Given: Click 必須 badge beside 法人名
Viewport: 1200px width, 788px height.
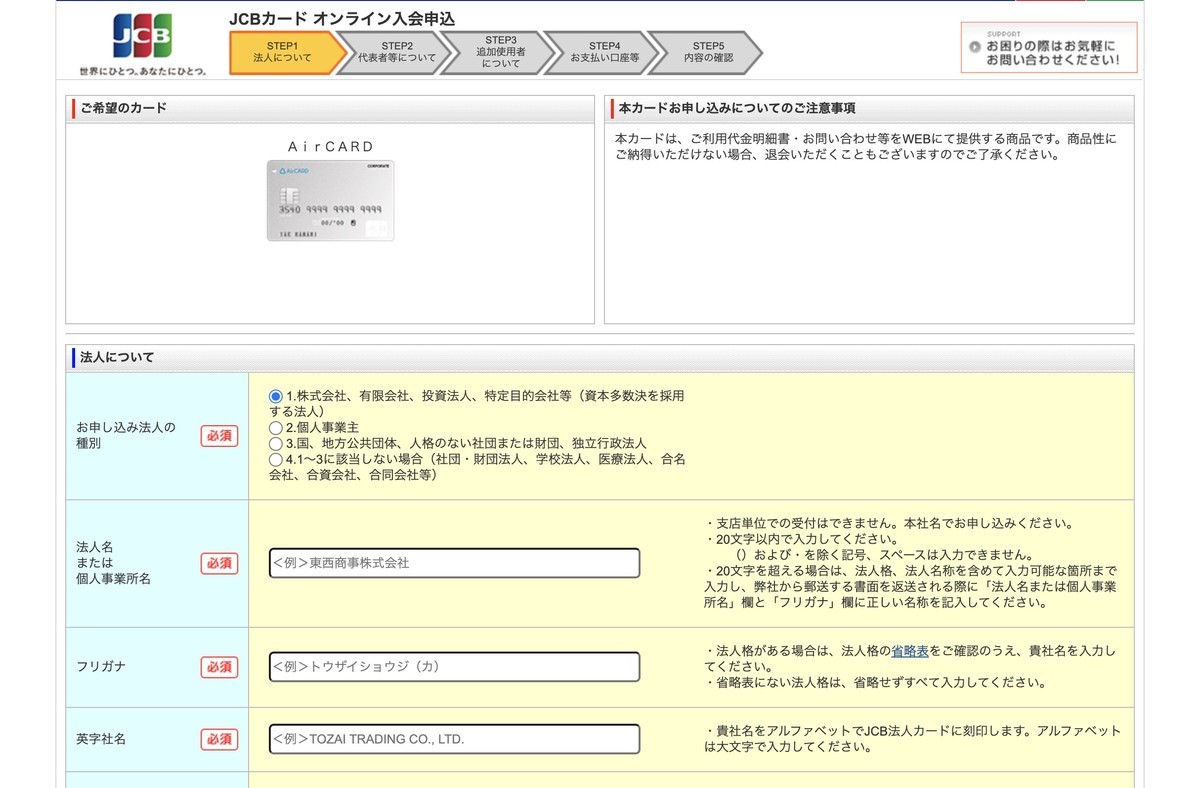Looking at the screenshot, I should (219, 563).
